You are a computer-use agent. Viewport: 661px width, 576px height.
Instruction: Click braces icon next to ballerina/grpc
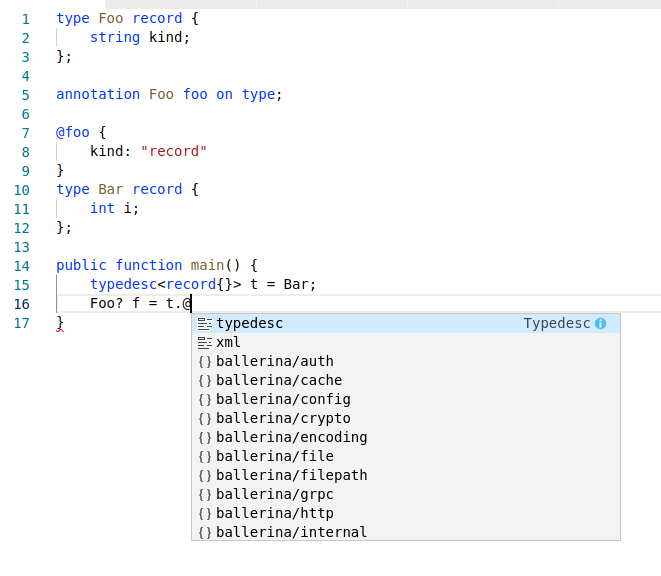point(205,495)
